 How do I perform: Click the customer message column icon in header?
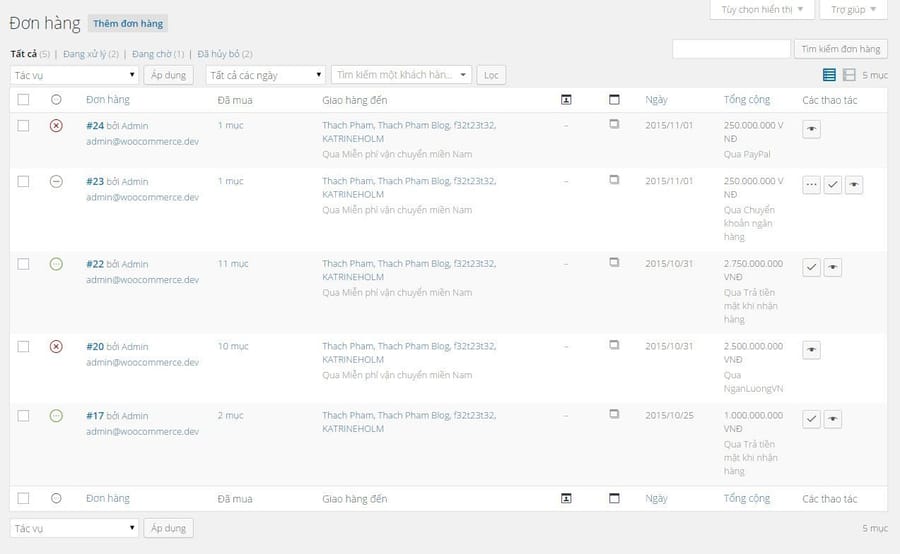(566, 100)
